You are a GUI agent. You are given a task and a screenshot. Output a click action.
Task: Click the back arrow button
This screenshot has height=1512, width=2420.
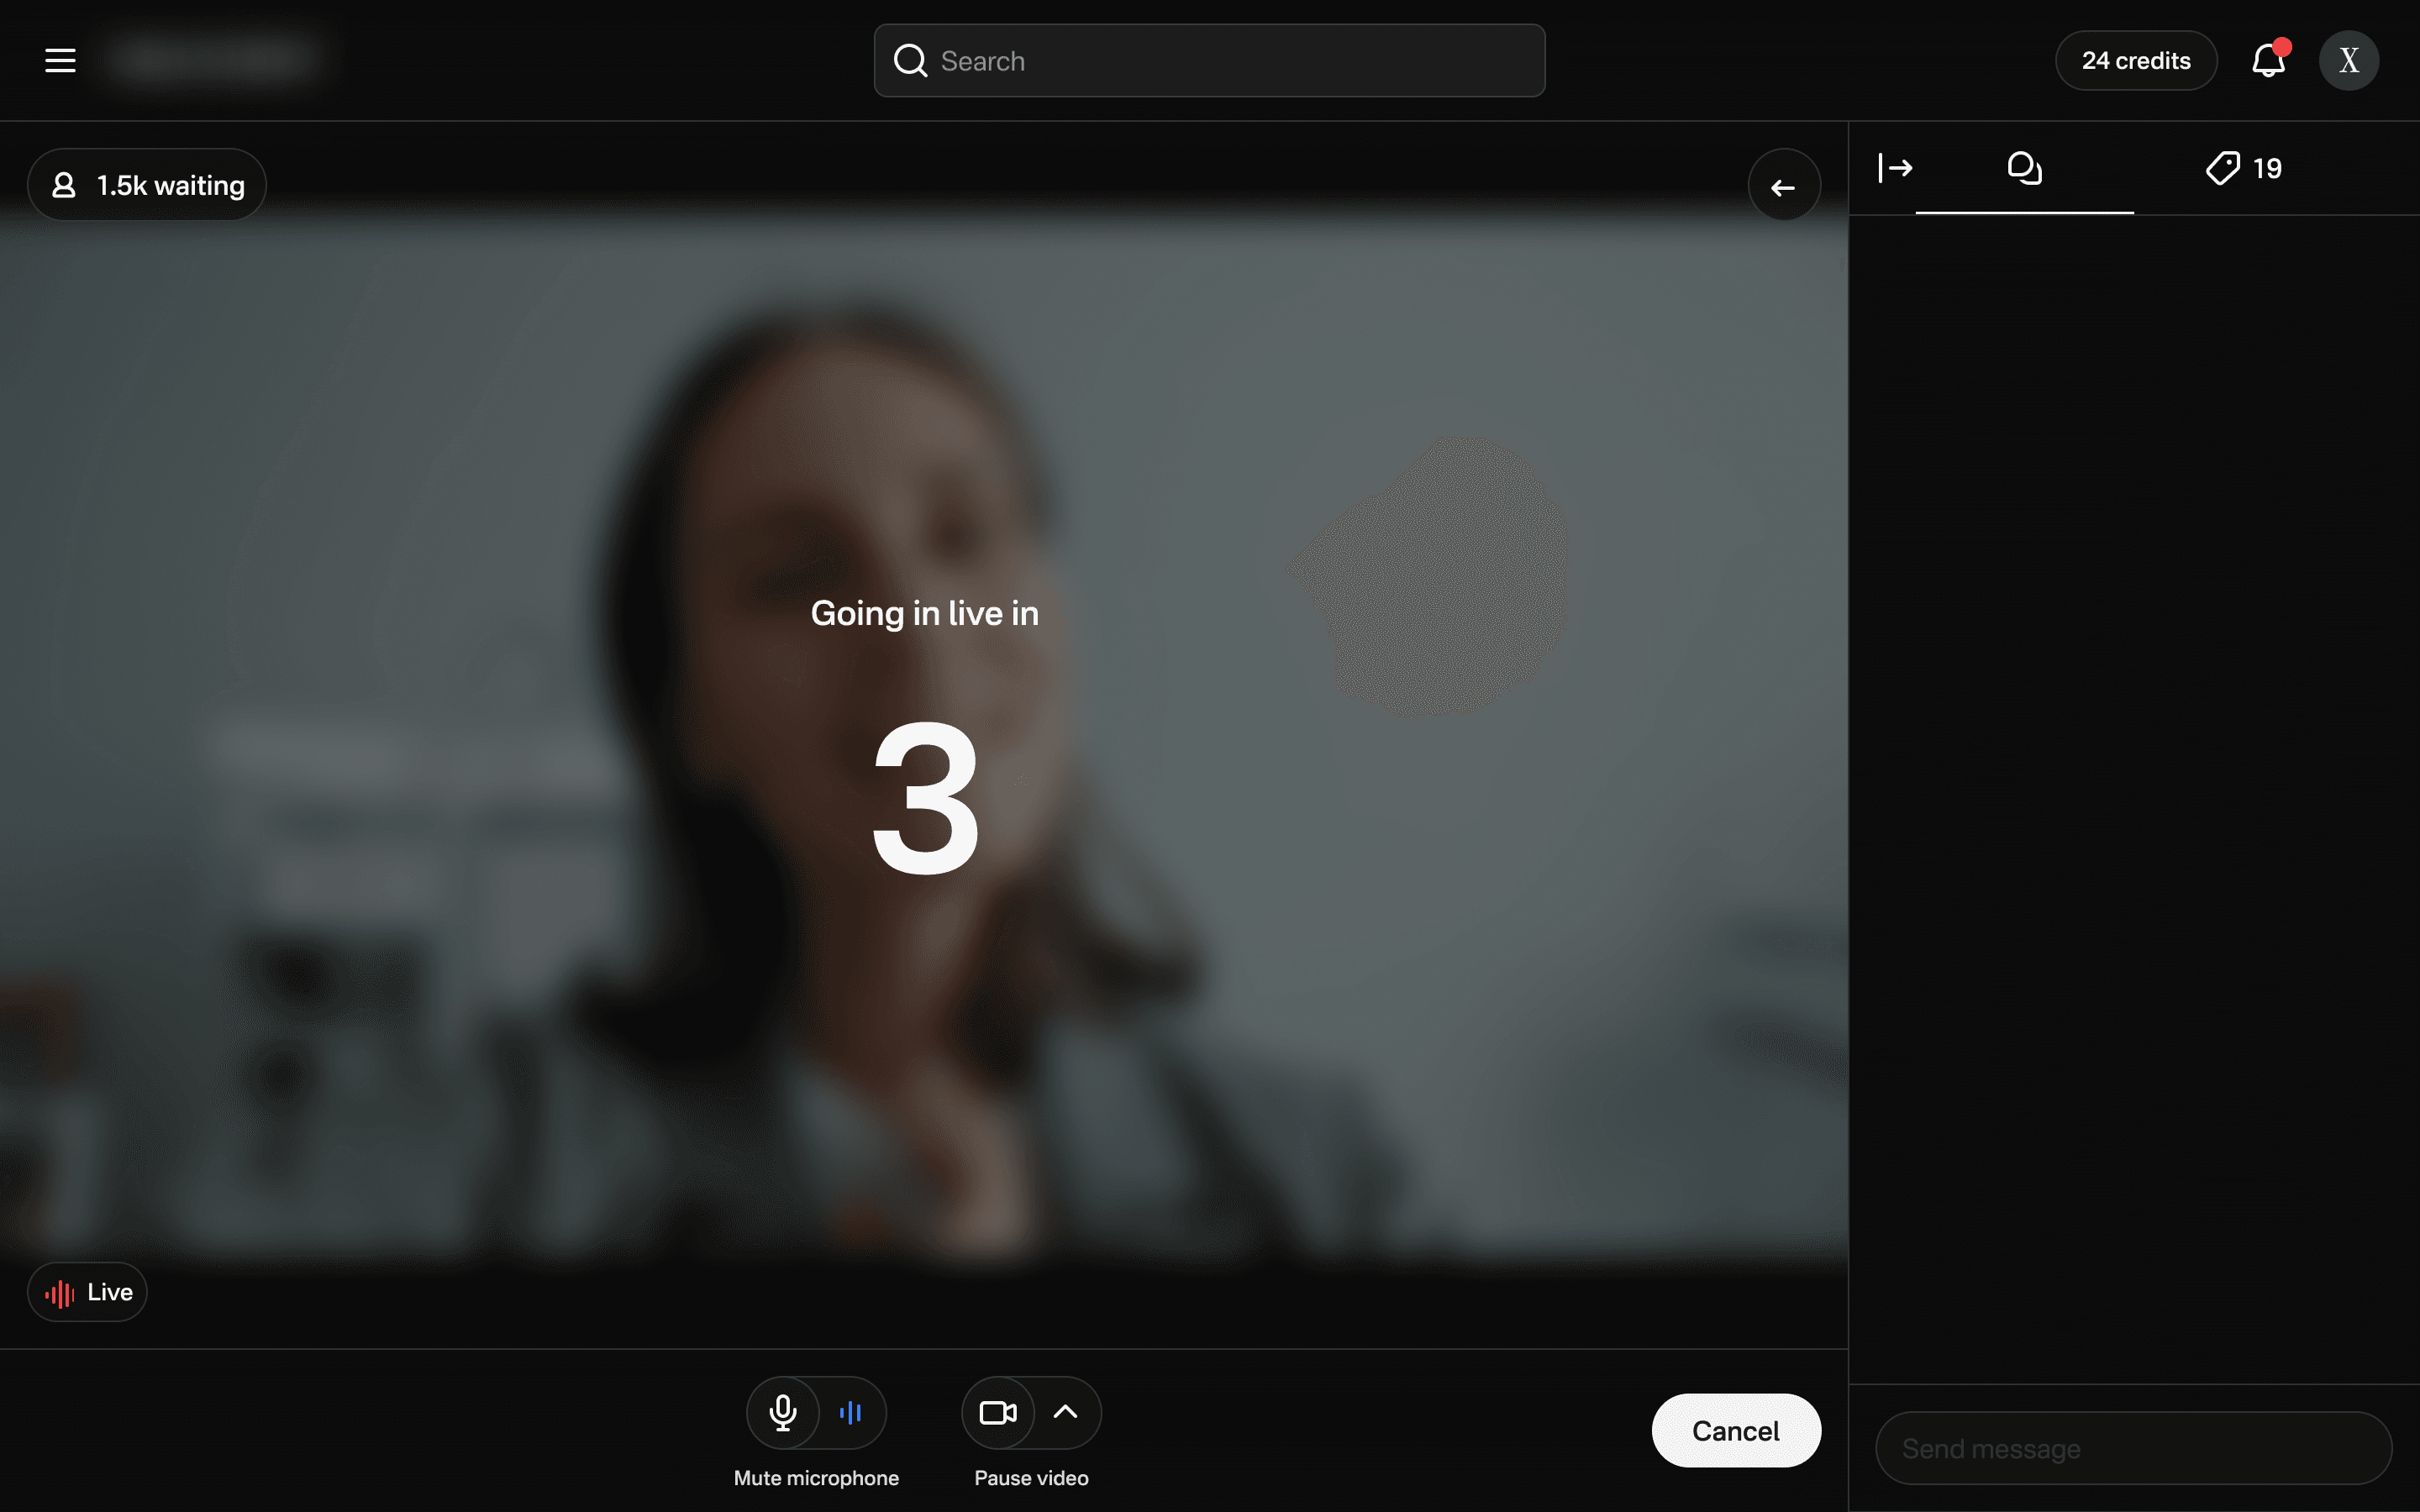tap(1783, 187)
